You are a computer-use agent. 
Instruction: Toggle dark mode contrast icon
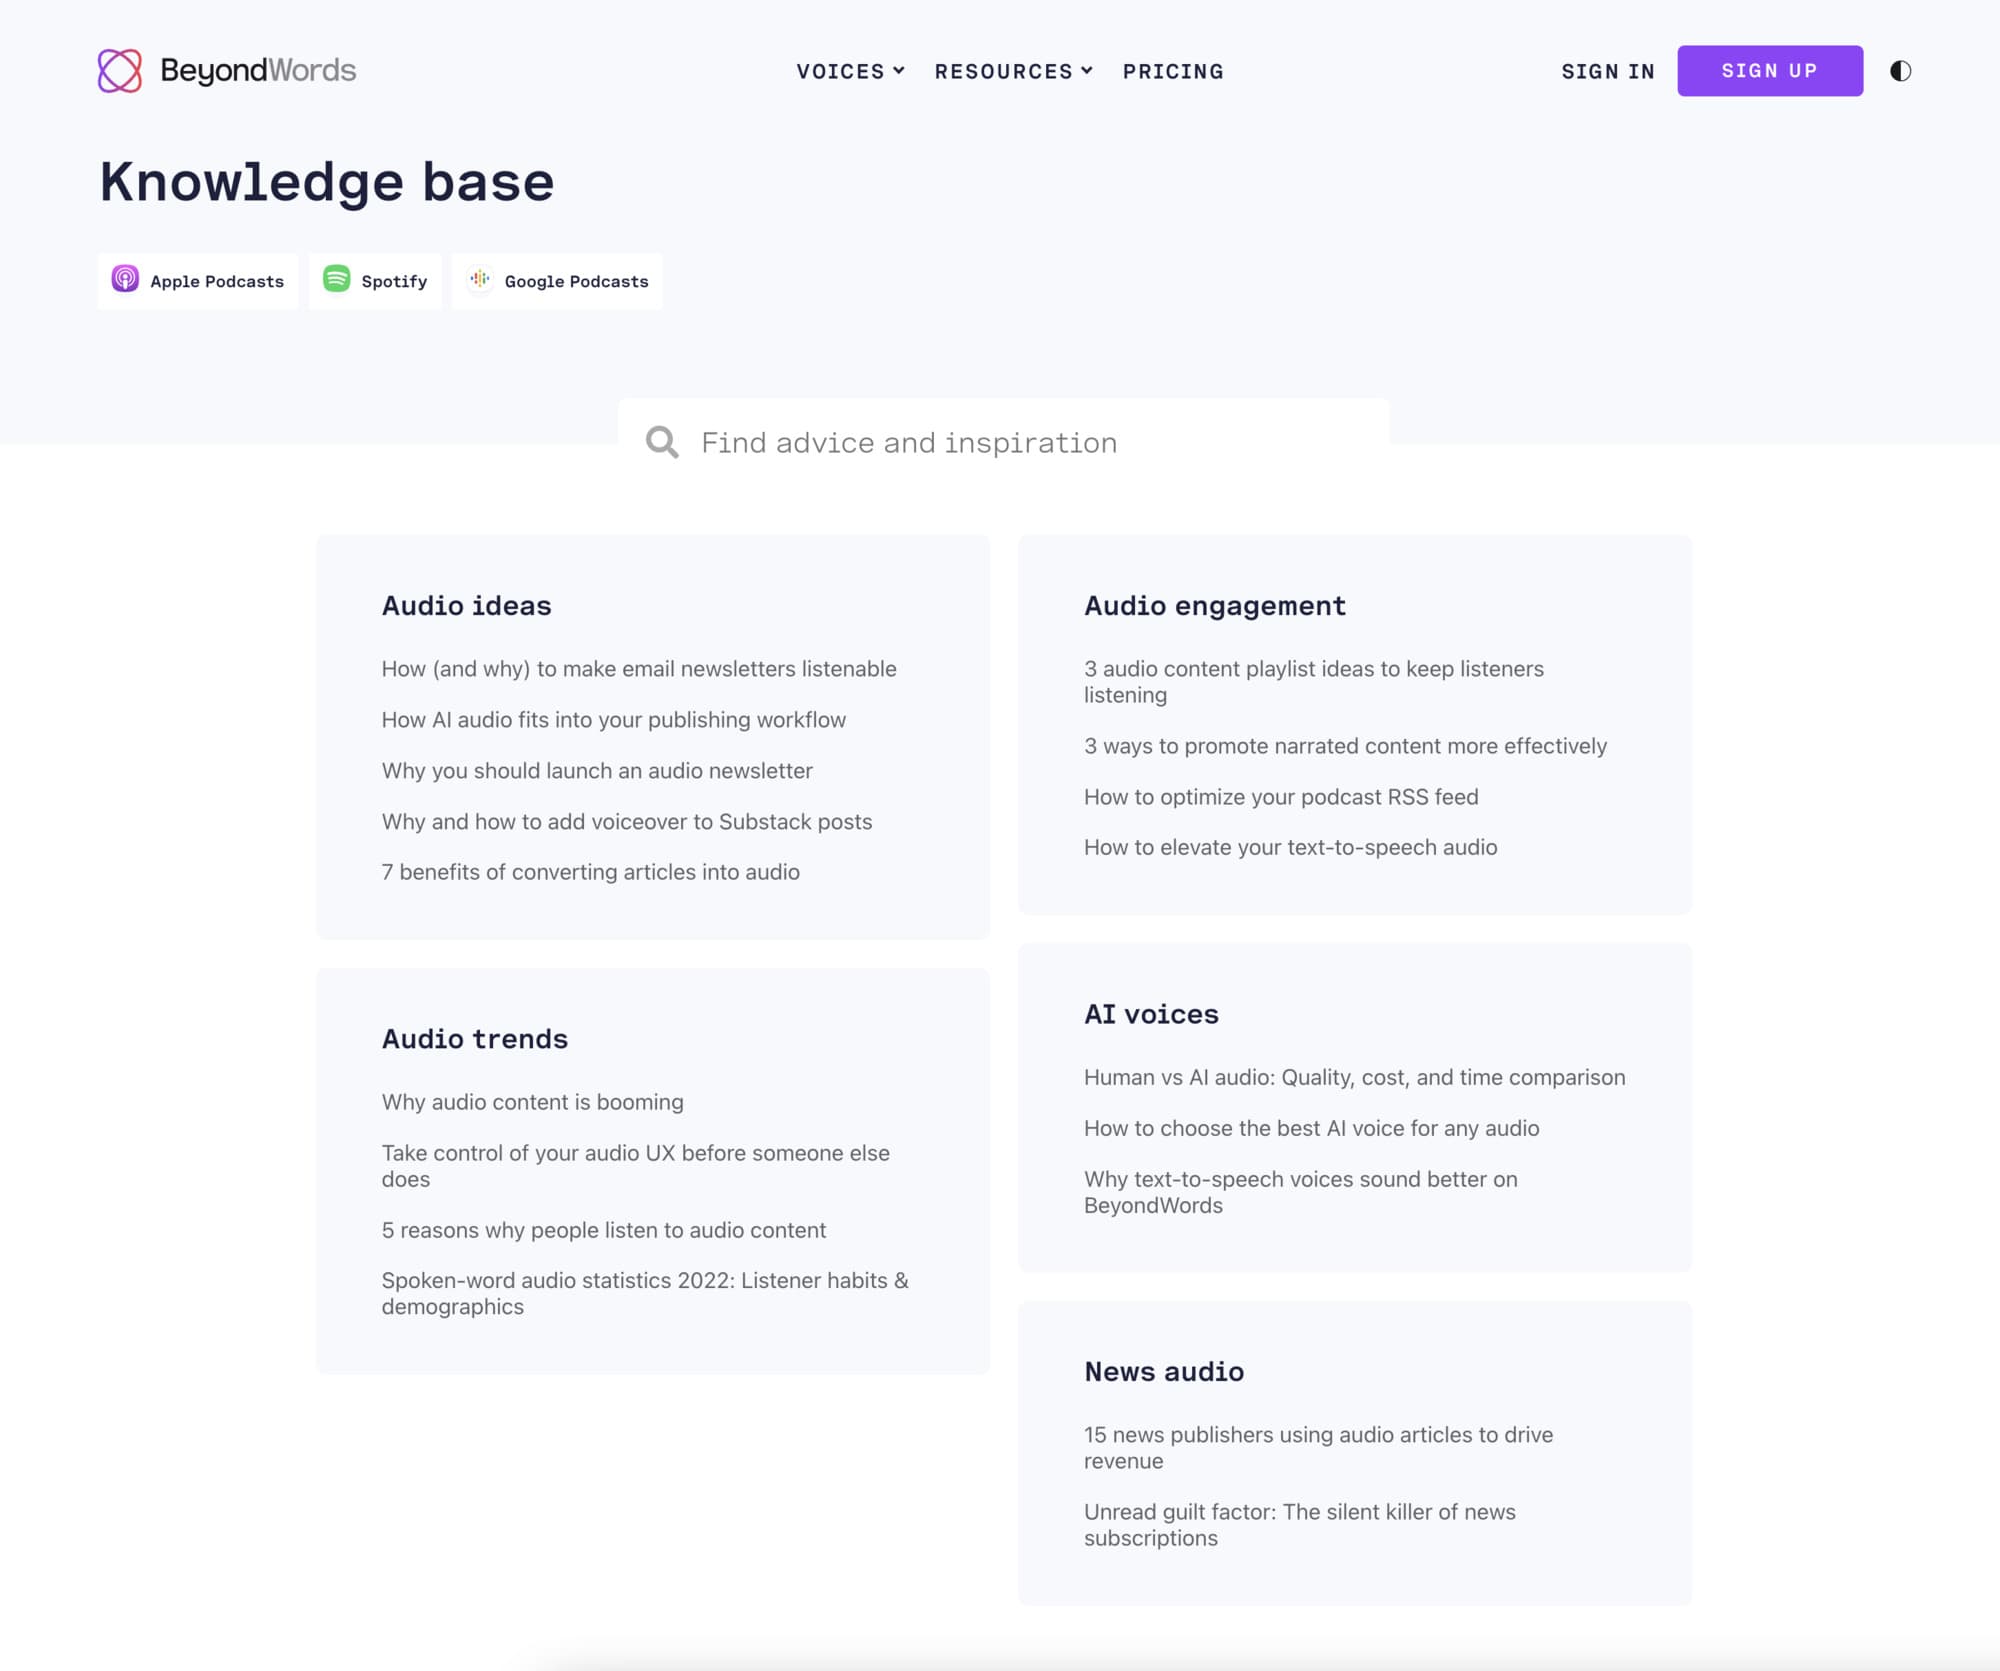point(1900,71)
